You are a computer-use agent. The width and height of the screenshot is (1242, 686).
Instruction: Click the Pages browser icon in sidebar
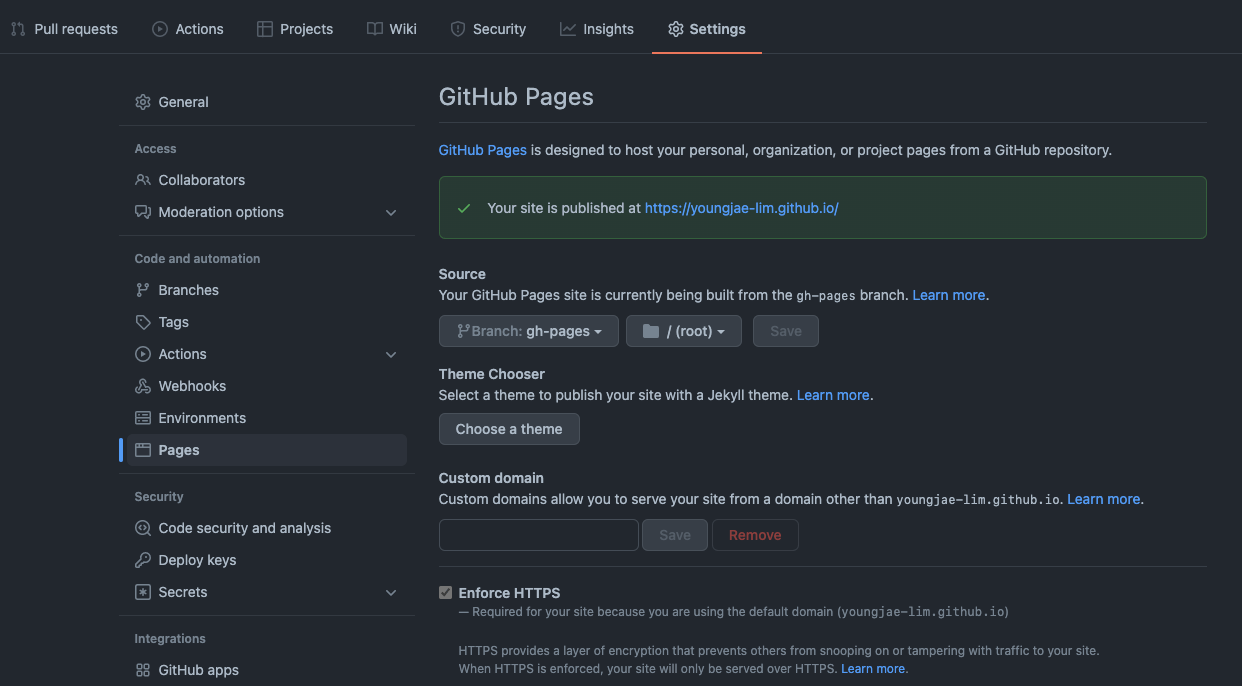click(143, 450)
